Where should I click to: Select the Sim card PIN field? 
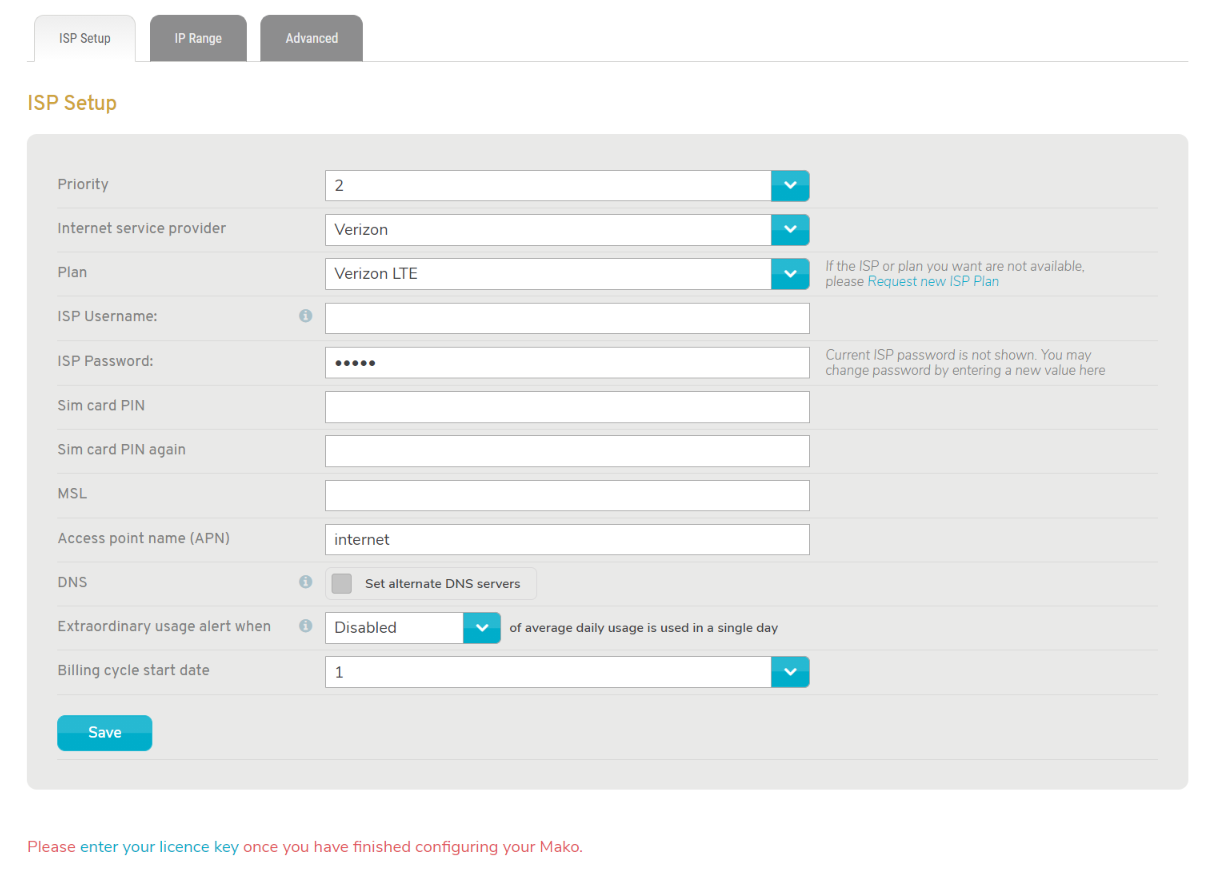click(567, 406)
